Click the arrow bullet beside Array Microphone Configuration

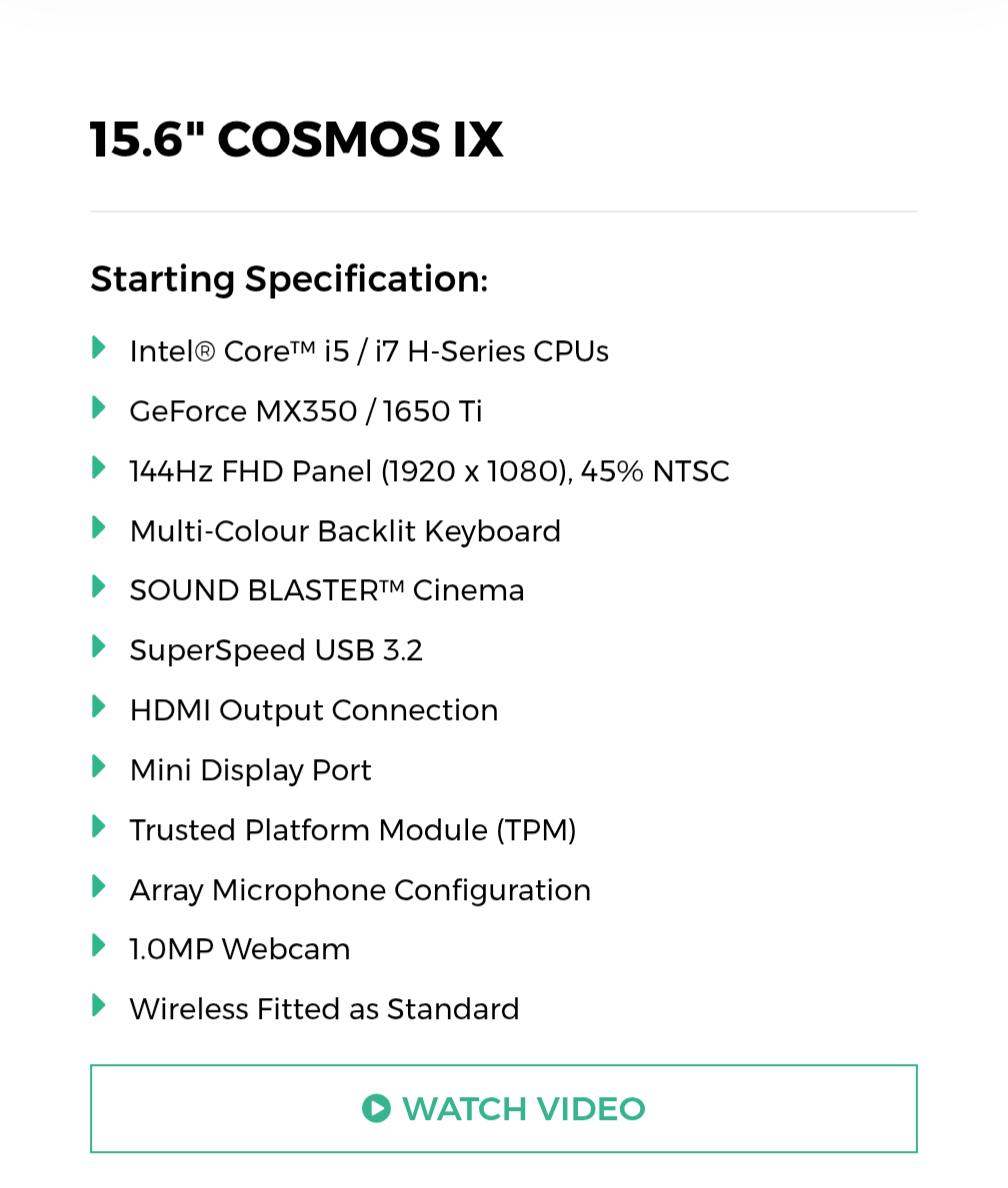[x=99, y=886]
